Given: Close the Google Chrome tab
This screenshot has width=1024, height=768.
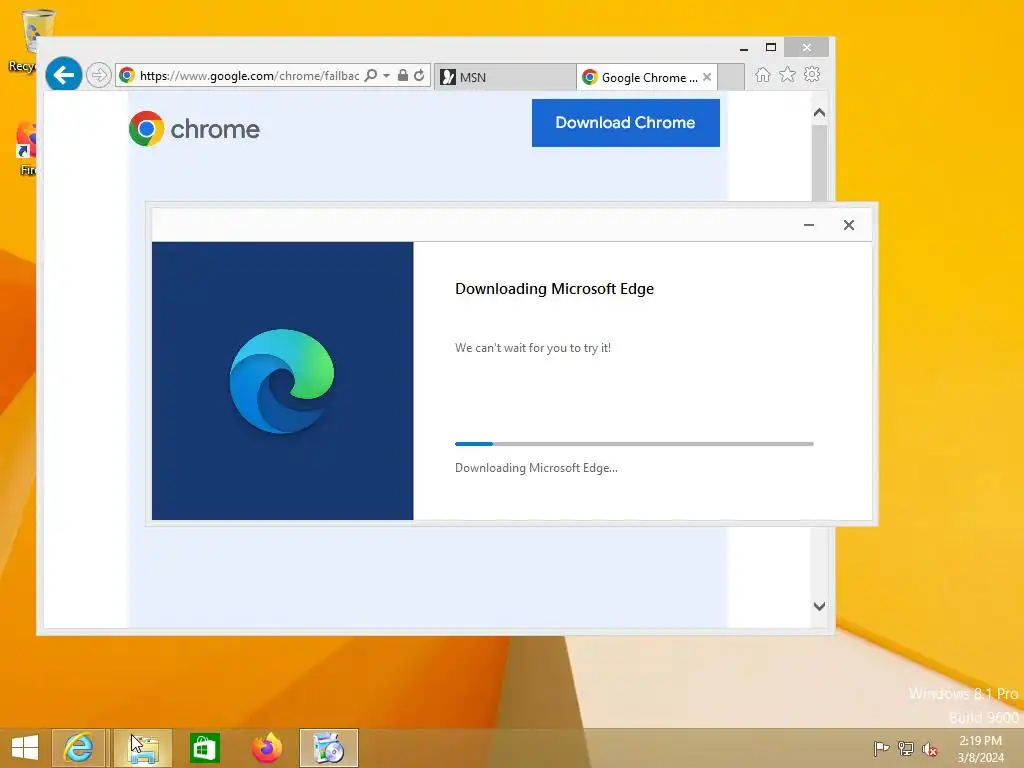Looking at the screenshot, I should point(707,77).
